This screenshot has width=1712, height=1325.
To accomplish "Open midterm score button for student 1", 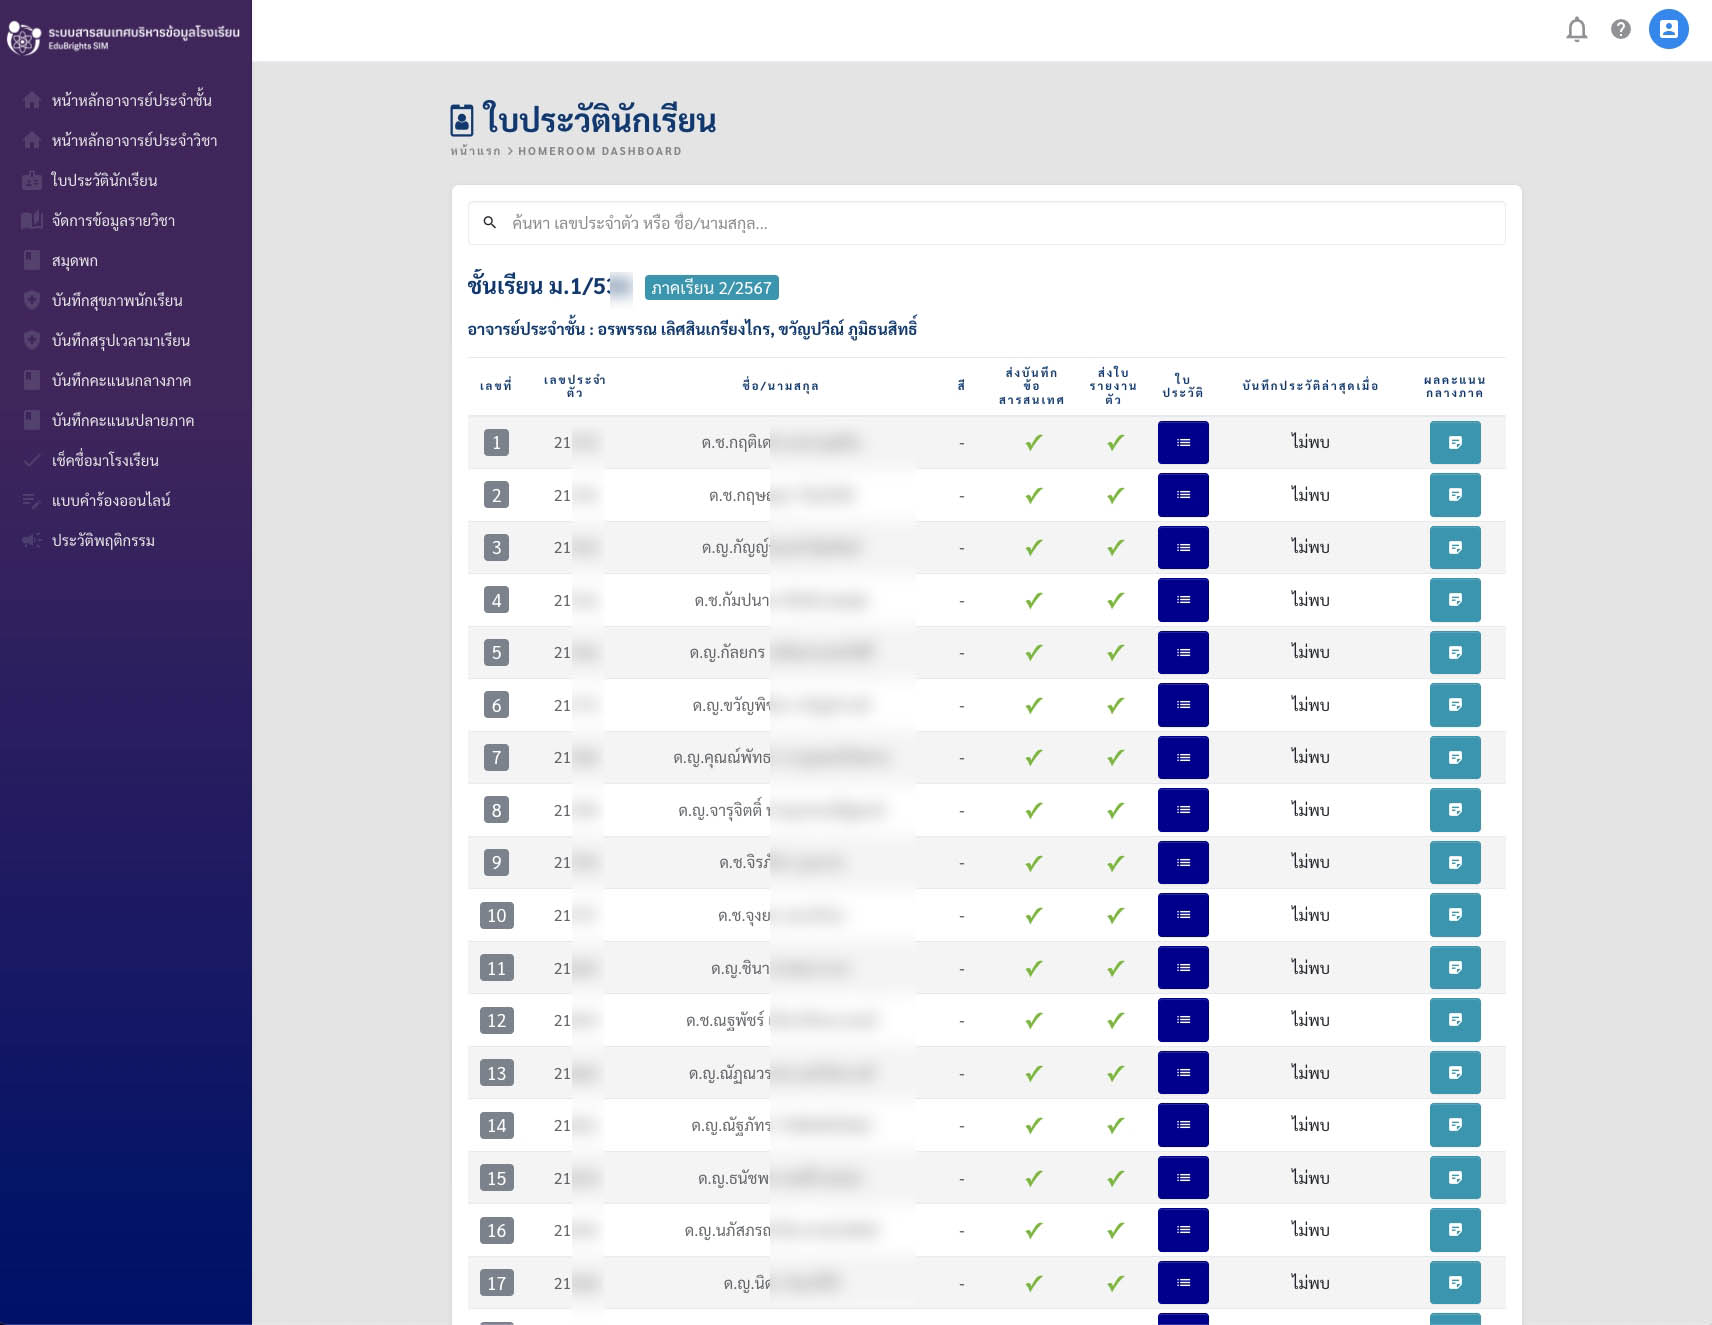I will tap(1454, 443).
